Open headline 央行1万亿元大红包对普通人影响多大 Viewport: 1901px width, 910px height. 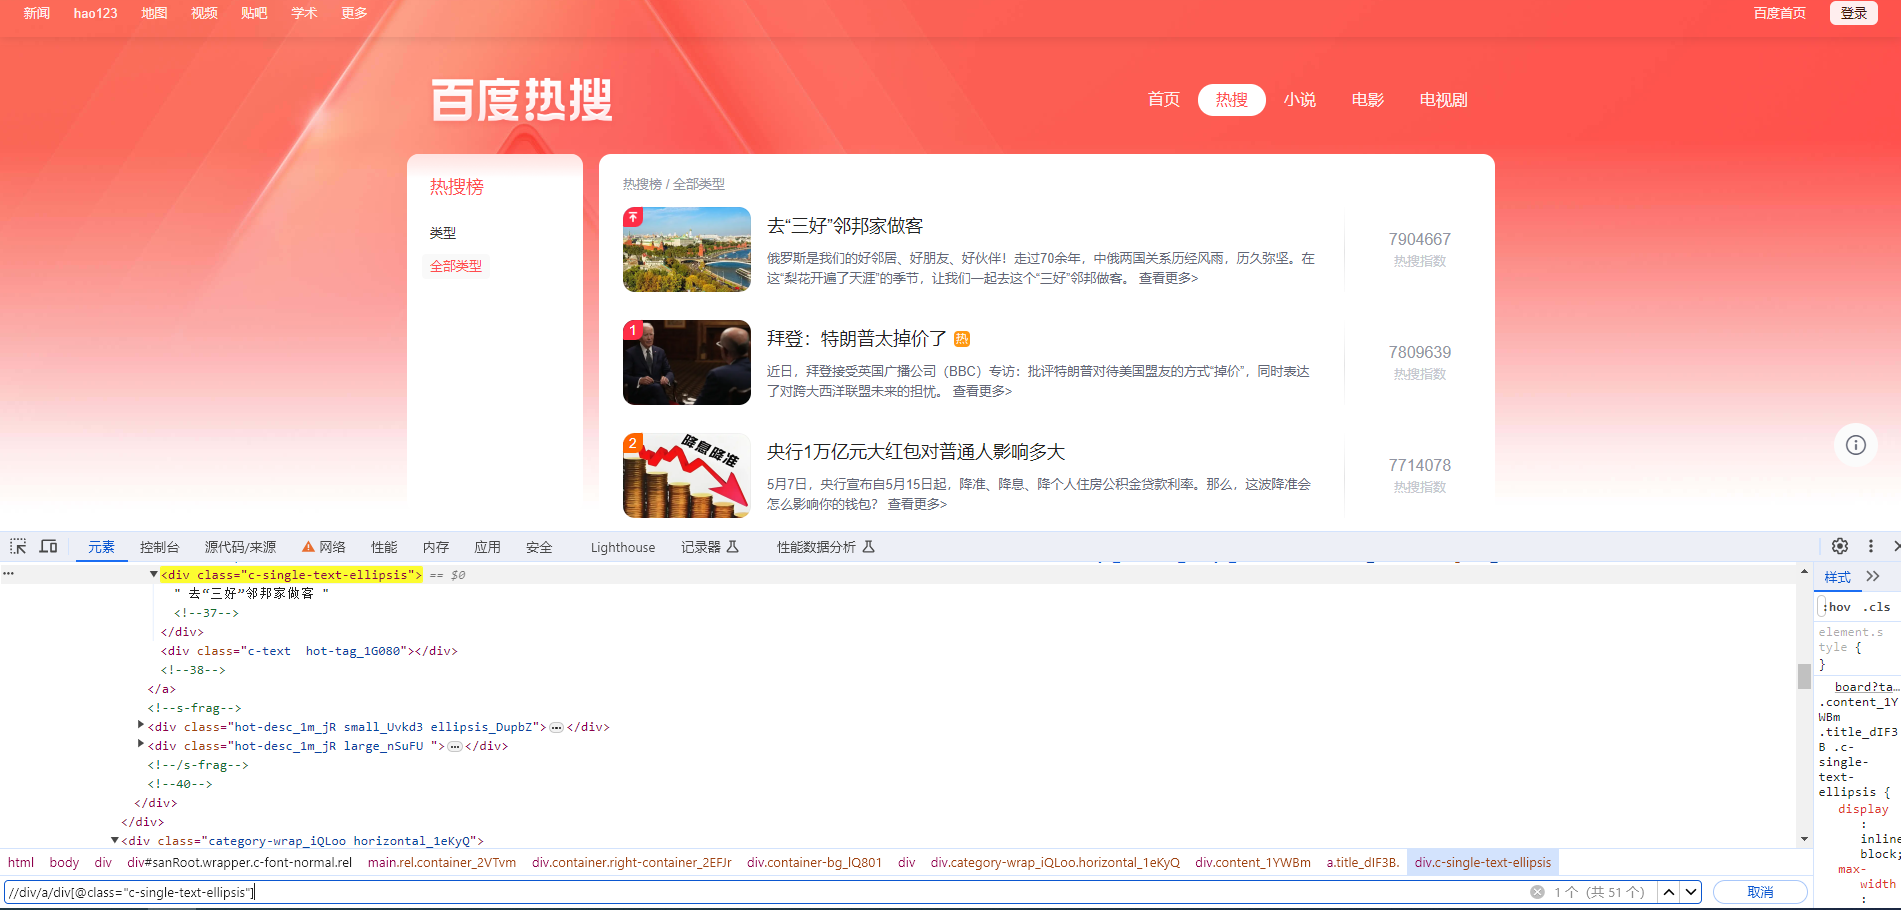916,452
